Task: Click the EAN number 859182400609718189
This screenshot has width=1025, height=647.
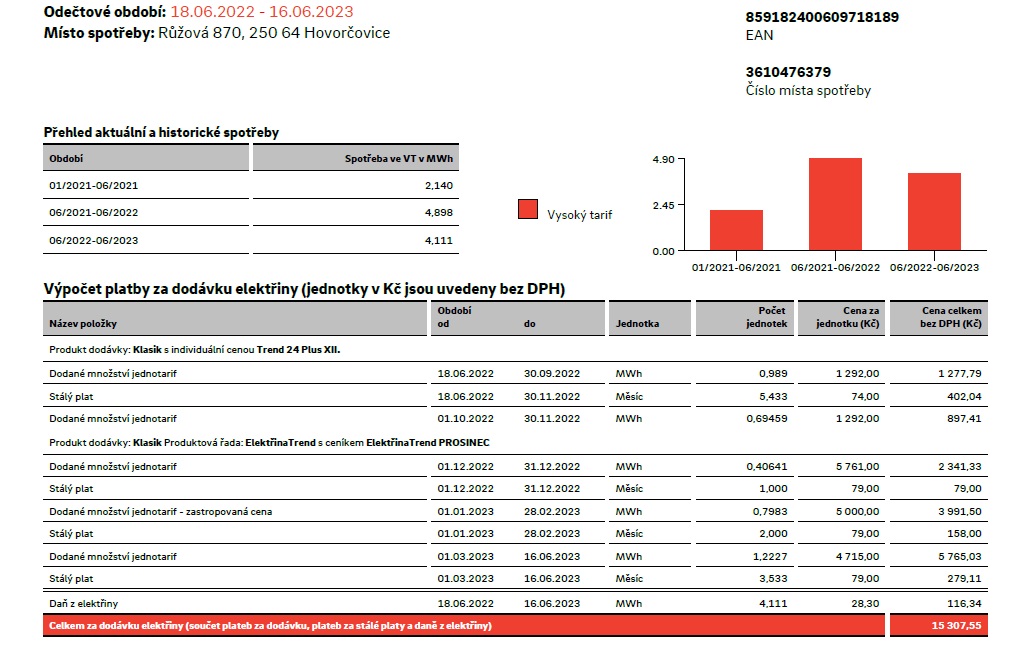Action: tap(822, 17)
